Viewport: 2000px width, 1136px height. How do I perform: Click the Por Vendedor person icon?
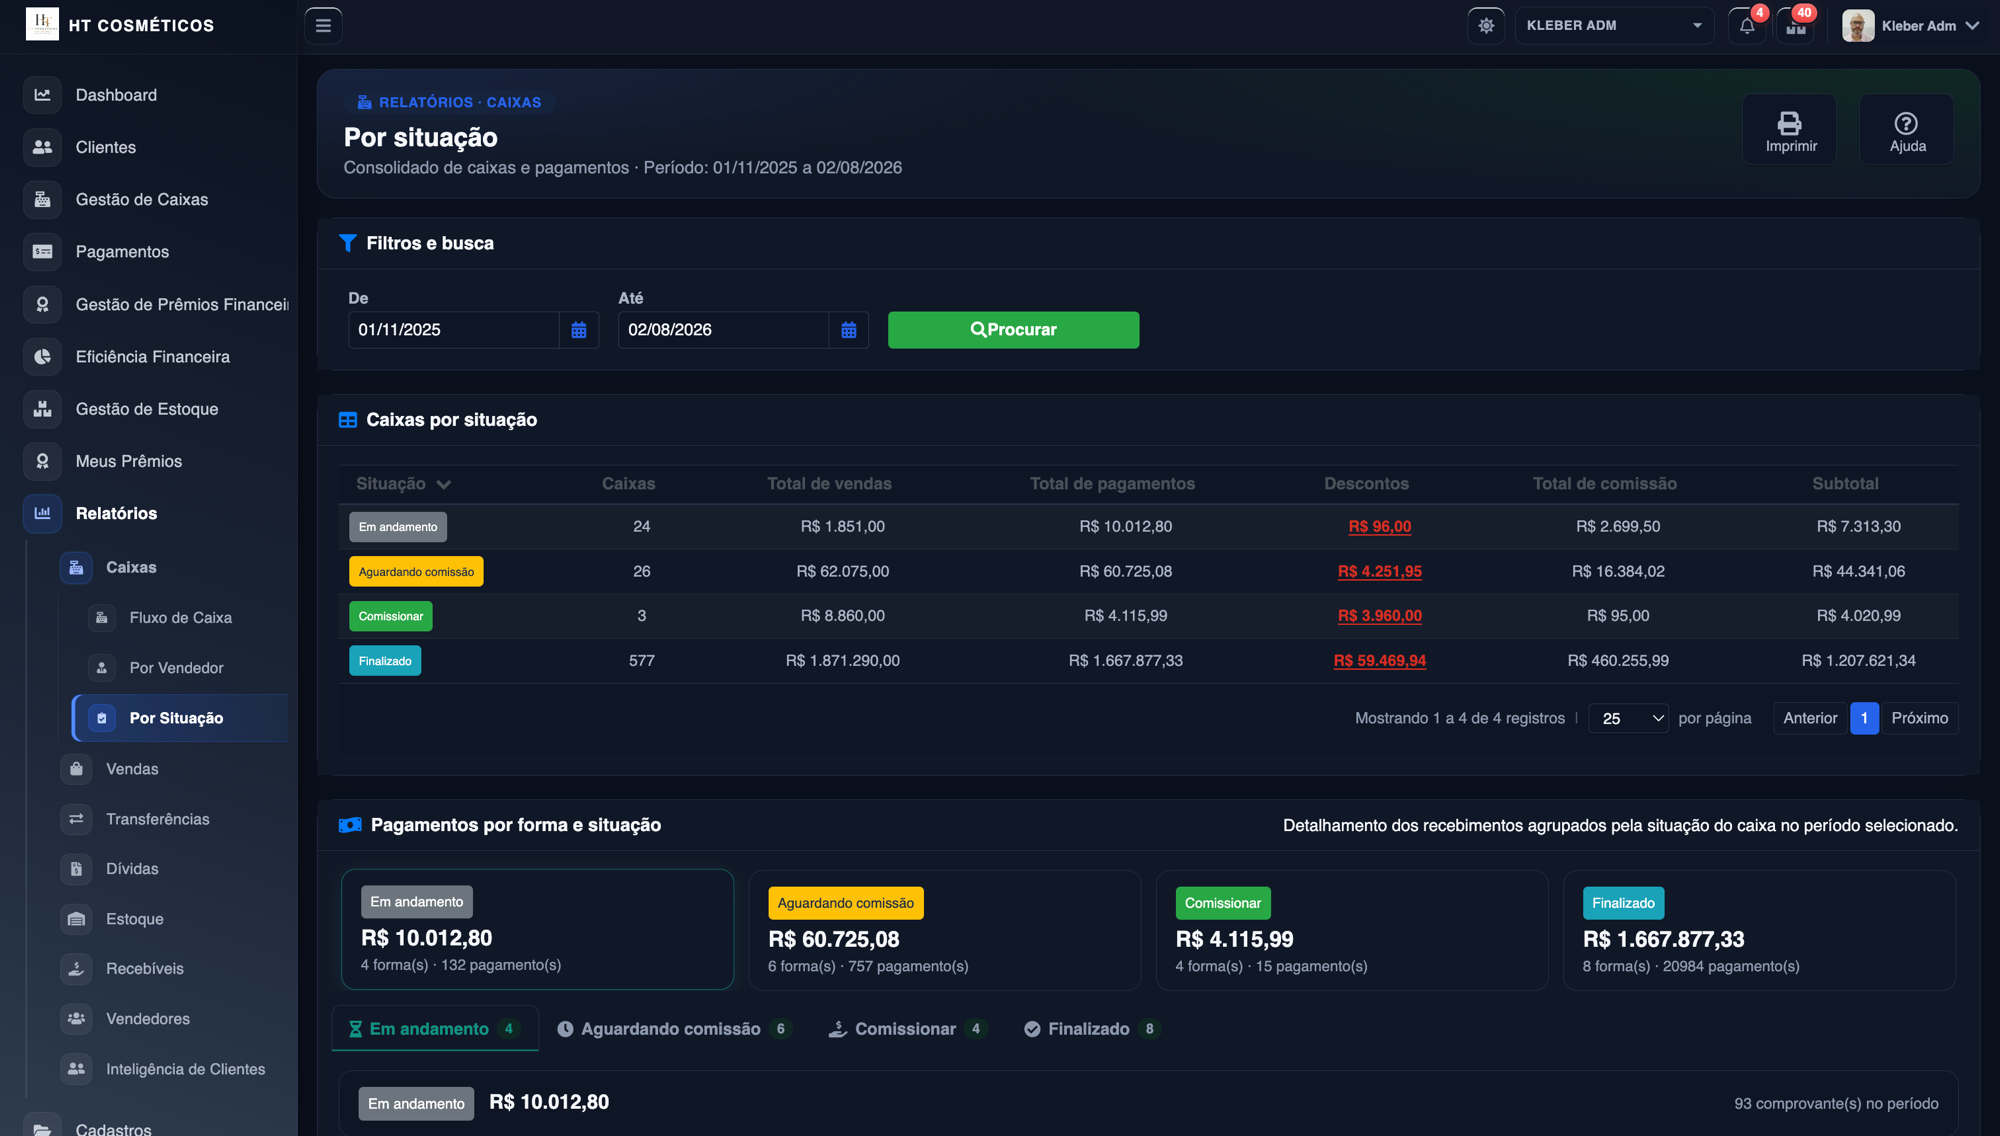[x=101, y=668]
